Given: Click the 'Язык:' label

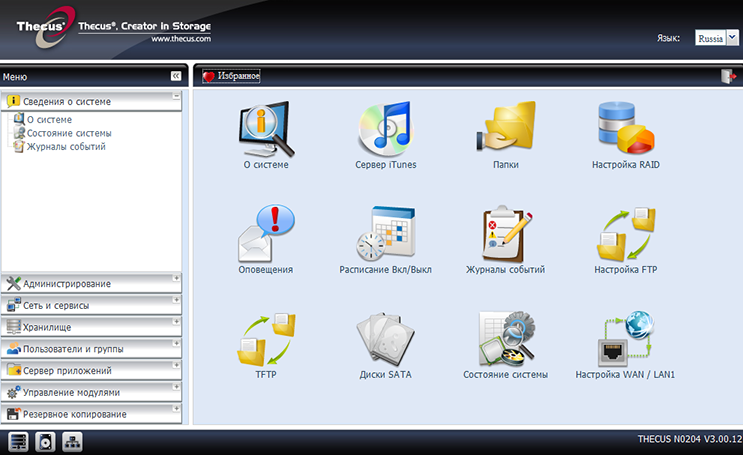Looking at the screenshot, I should tap(668, 38).
